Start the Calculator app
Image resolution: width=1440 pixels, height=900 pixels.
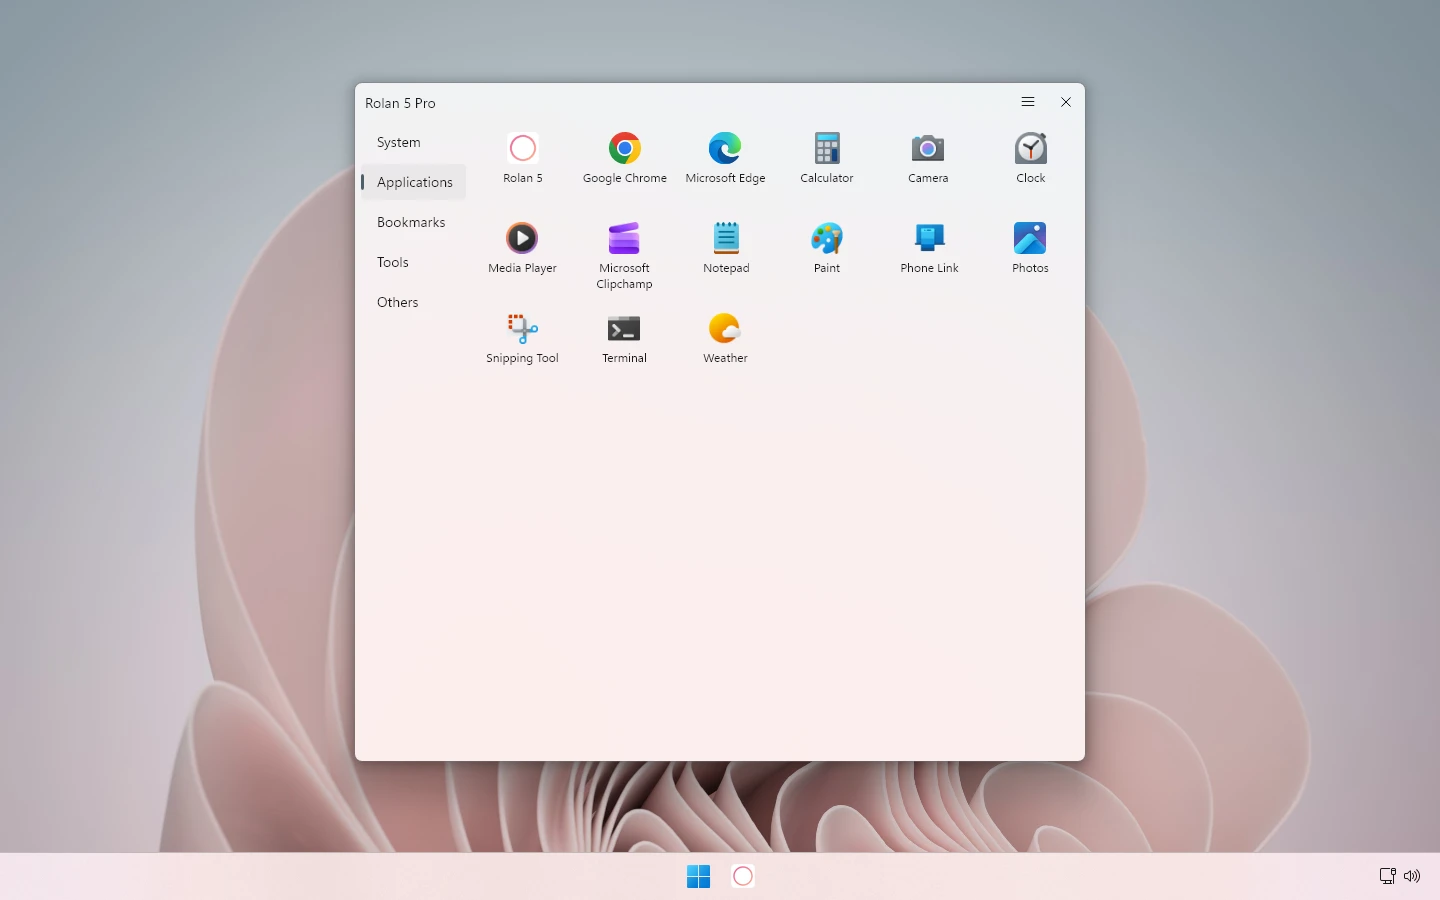[x=827, y=158]
